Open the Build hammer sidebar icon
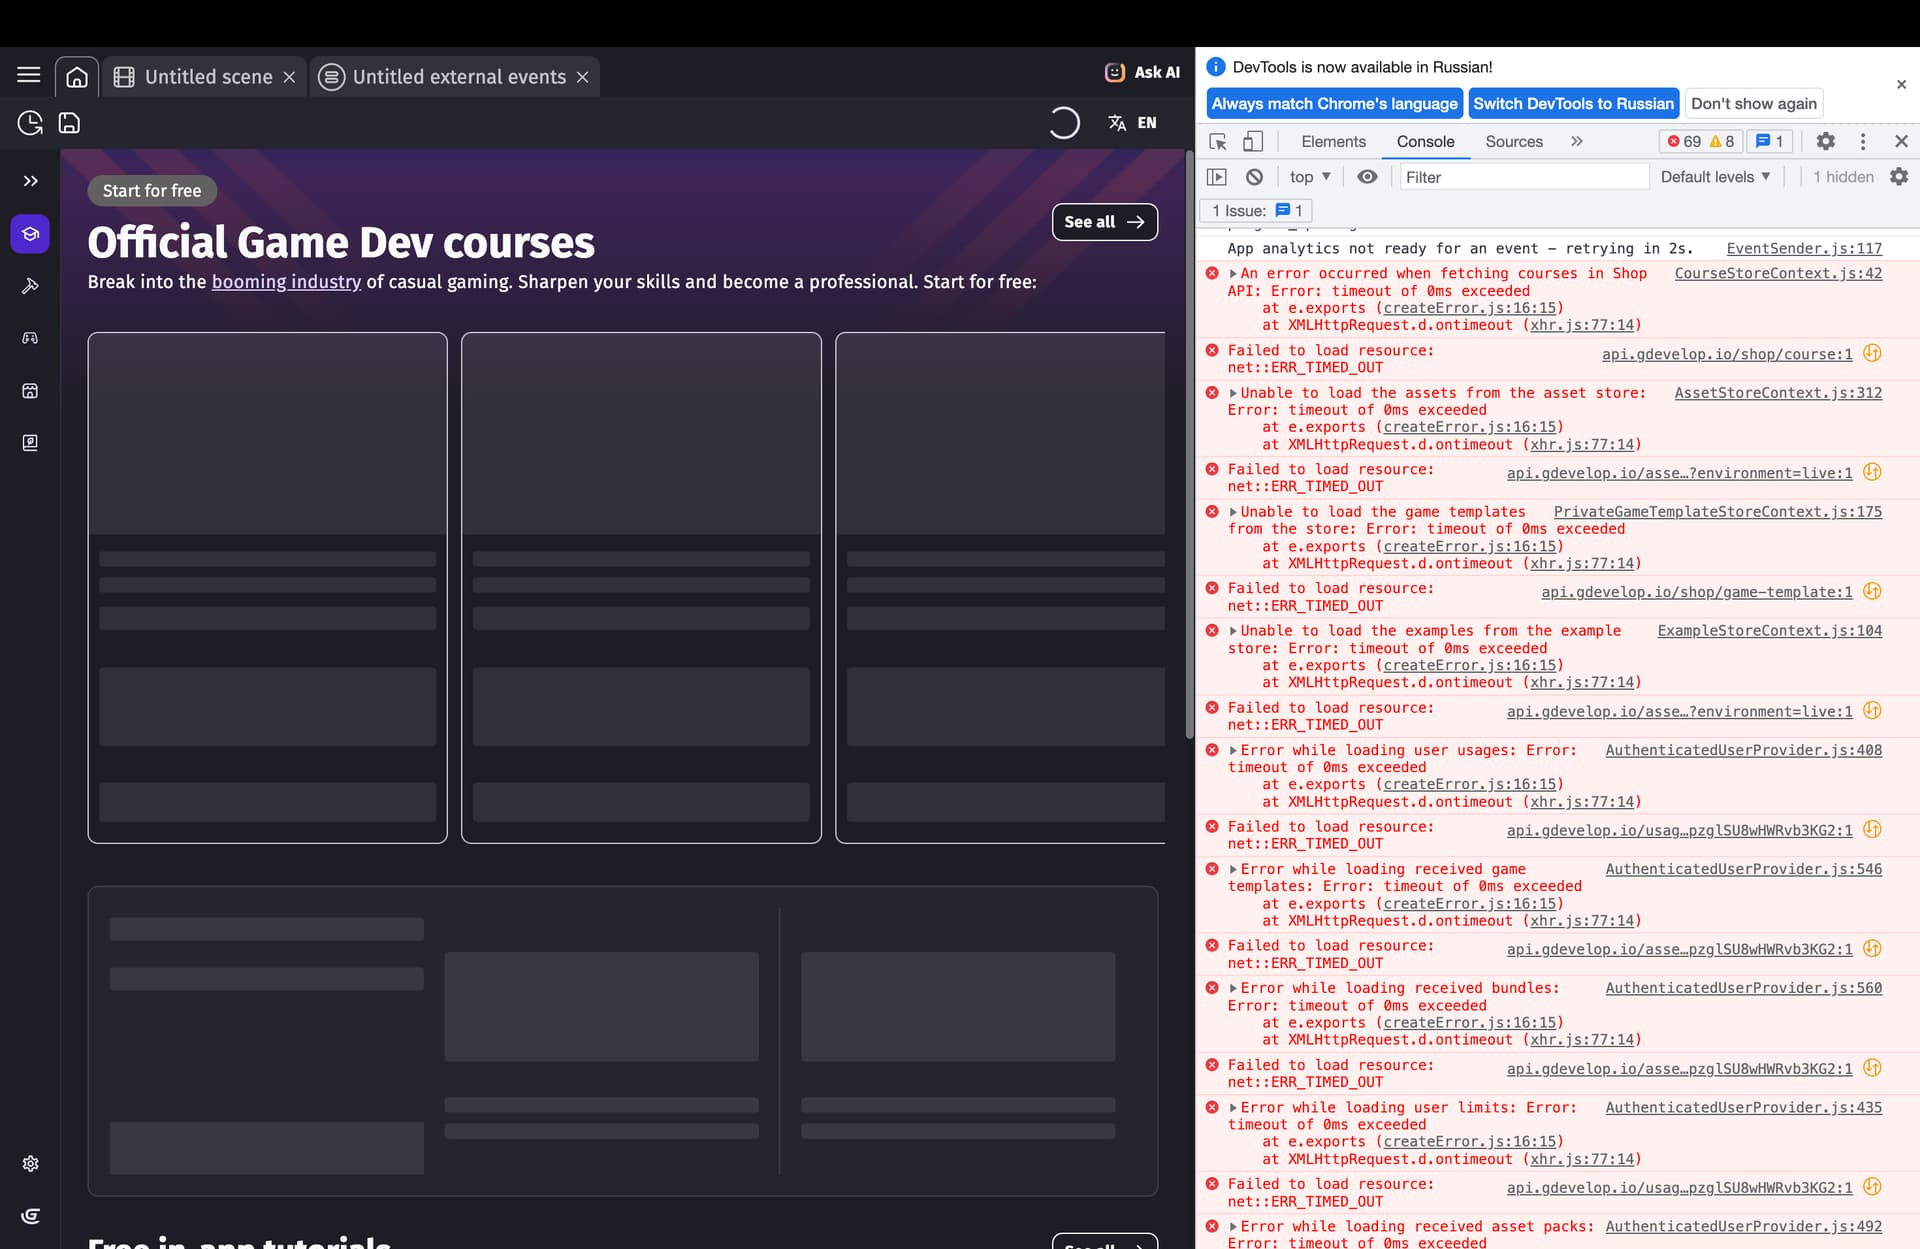The image size is (1920, 1249). click(x=30, y=286)
